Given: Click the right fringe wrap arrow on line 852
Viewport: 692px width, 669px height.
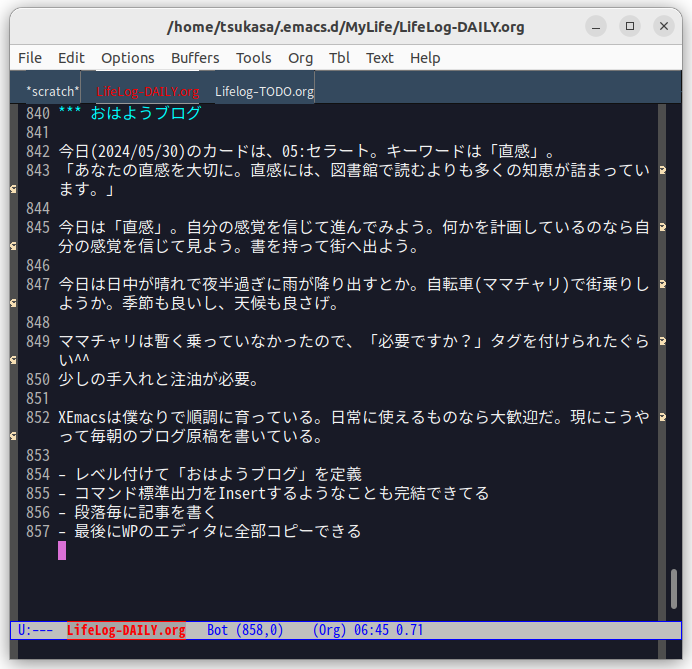Looking at the screenshot, I should pos(662,417).
